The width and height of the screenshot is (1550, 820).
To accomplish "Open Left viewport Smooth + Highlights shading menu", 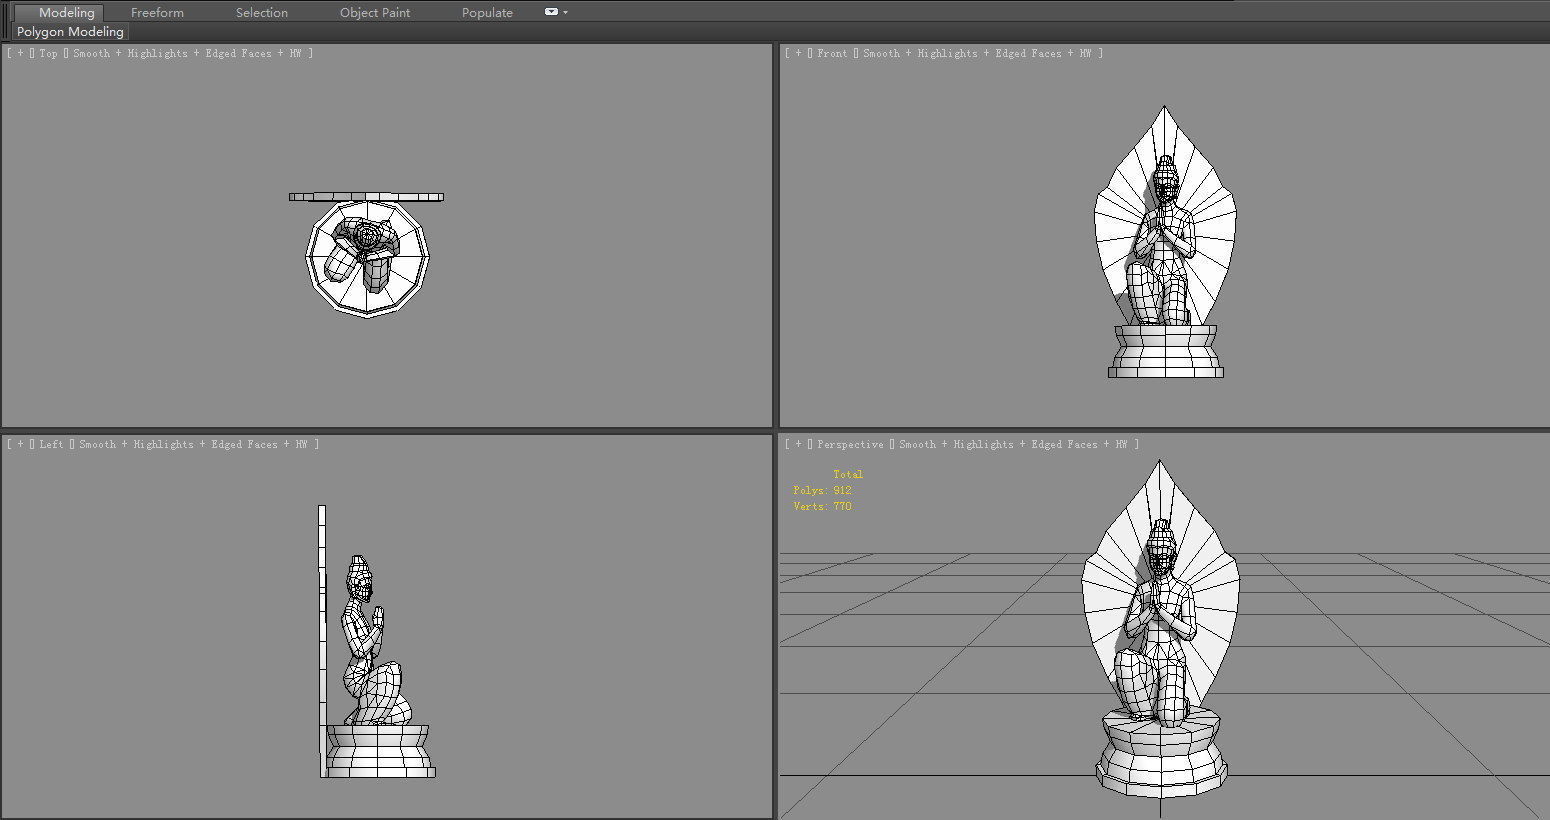I will pos(198,444).
